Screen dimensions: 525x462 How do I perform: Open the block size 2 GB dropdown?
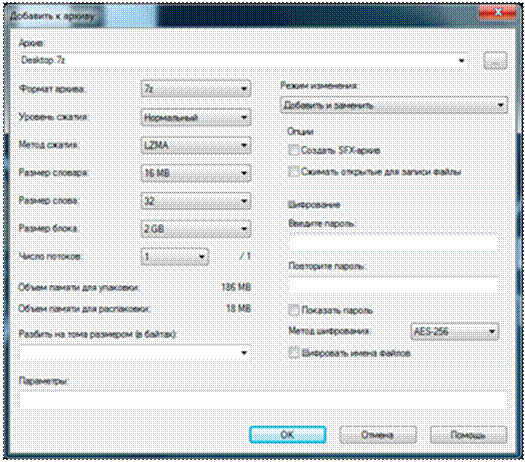pos(196,229)
